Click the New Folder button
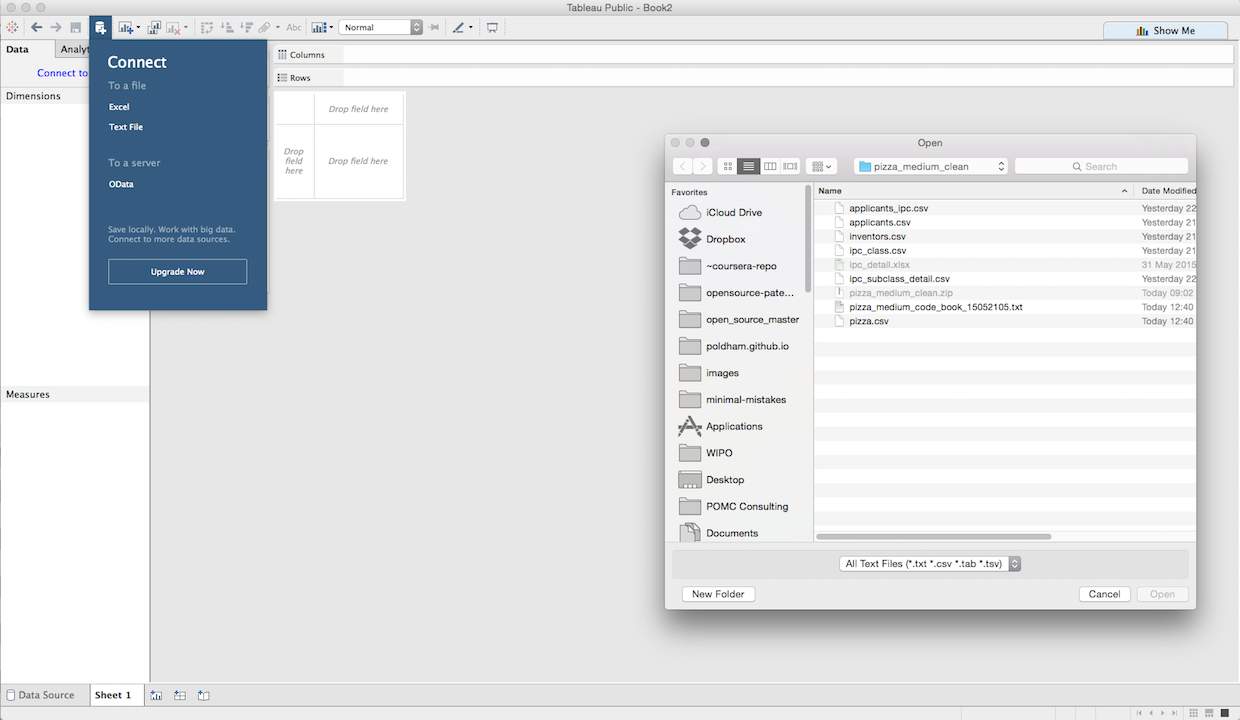Screen dimensions: 1240x720 tap(718, 594)
